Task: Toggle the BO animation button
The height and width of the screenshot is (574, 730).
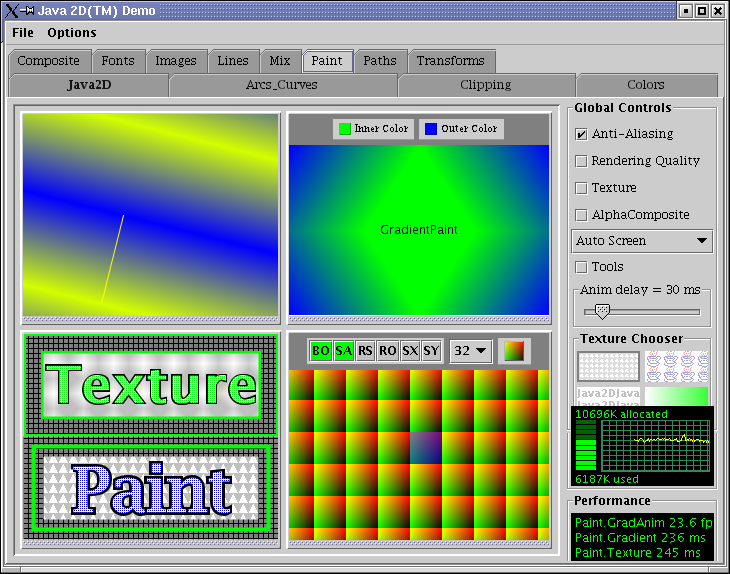Action: coord(321,351)
